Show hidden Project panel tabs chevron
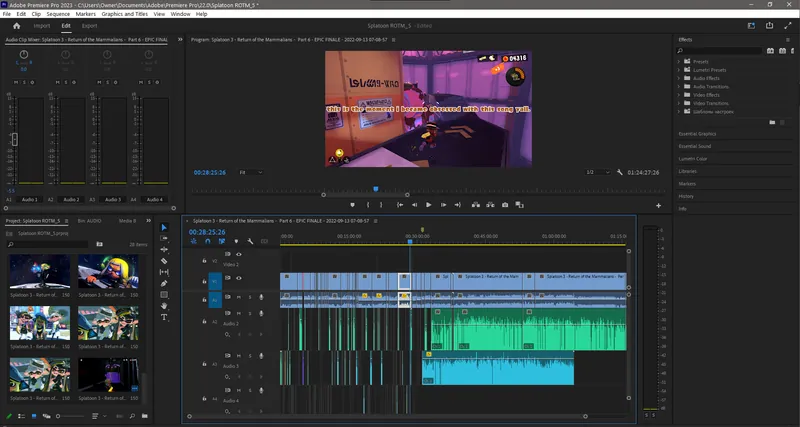800x427 pixels. tap(148, 221)
